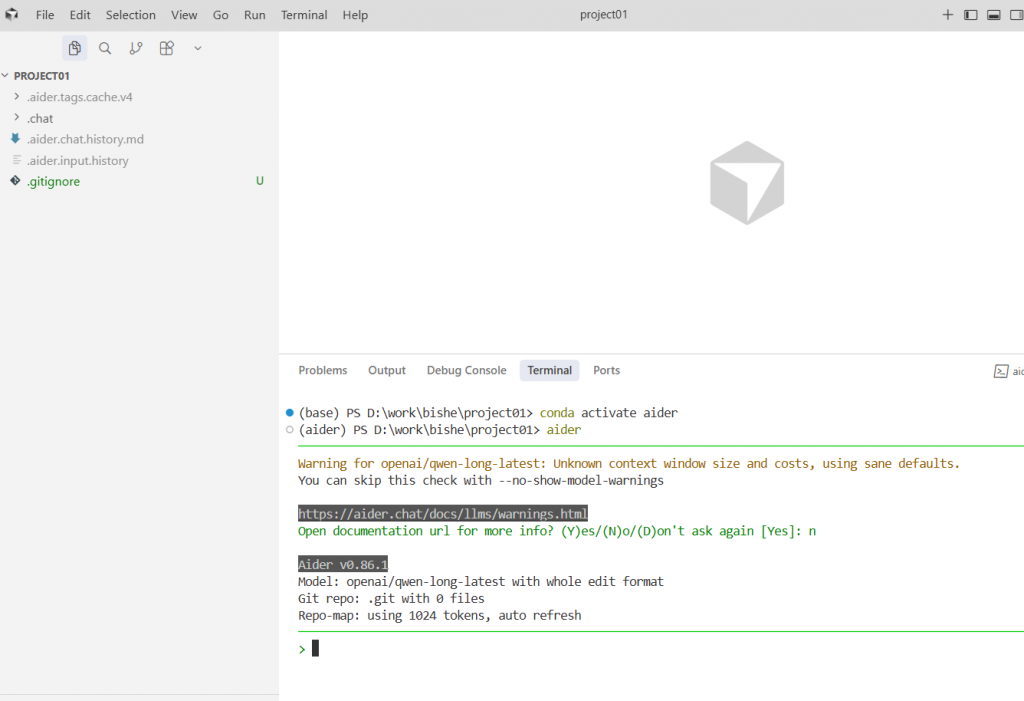
Task: Click the terminal shell icon at right
Action: click(1000, 371)
